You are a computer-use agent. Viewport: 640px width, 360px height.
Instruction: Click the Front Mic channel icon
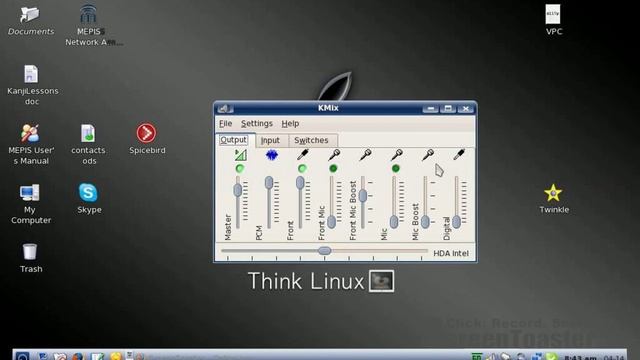tap(334, 154)
